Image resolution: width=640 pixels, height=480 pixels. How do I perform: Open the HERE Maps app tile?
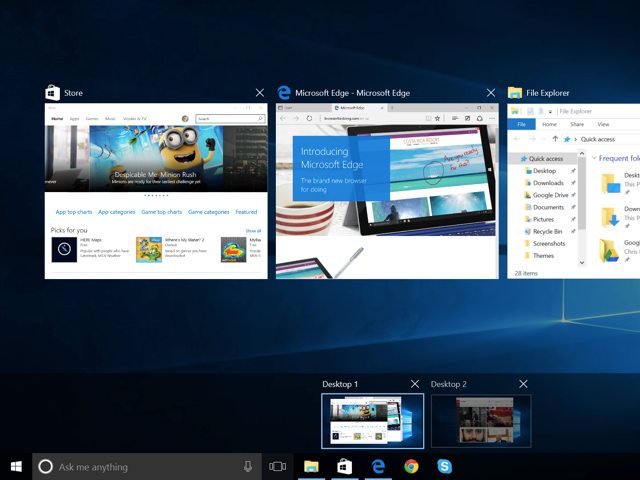pyautogui.click(x=91, y=249)
